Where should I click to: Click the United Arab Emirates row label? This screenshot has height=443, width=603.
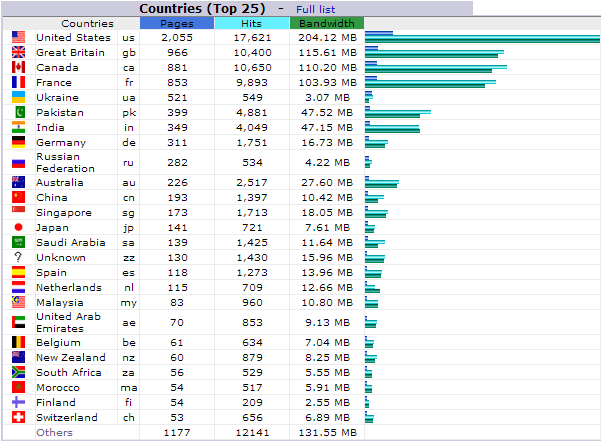(x=70, y=322)
